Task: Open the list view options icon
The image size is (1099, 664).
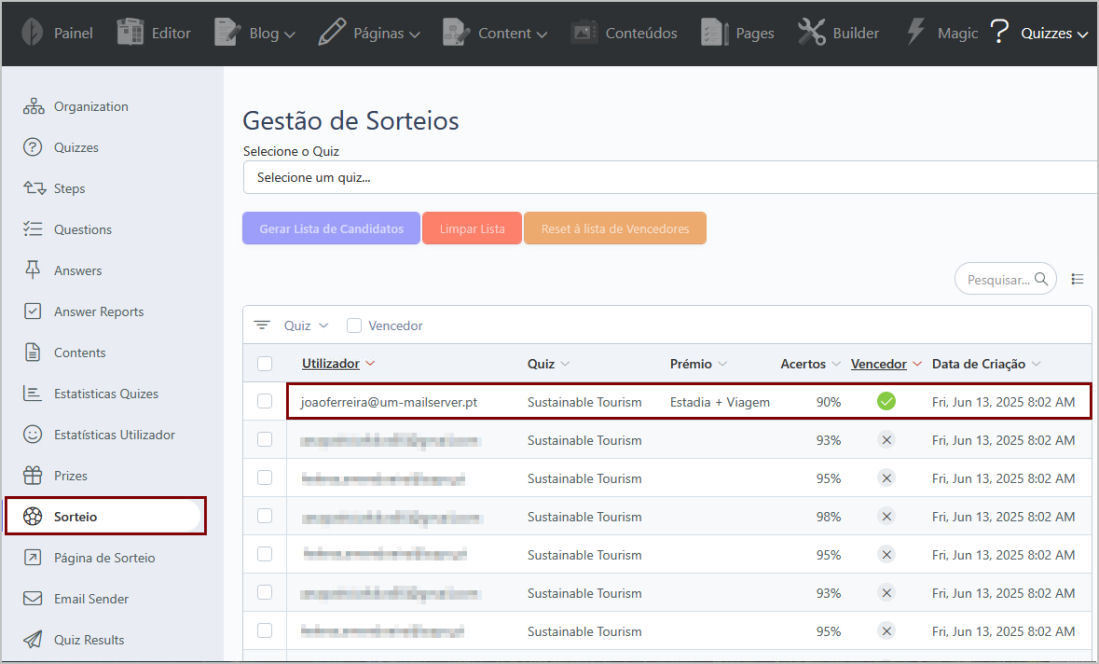Action: 1077,279
